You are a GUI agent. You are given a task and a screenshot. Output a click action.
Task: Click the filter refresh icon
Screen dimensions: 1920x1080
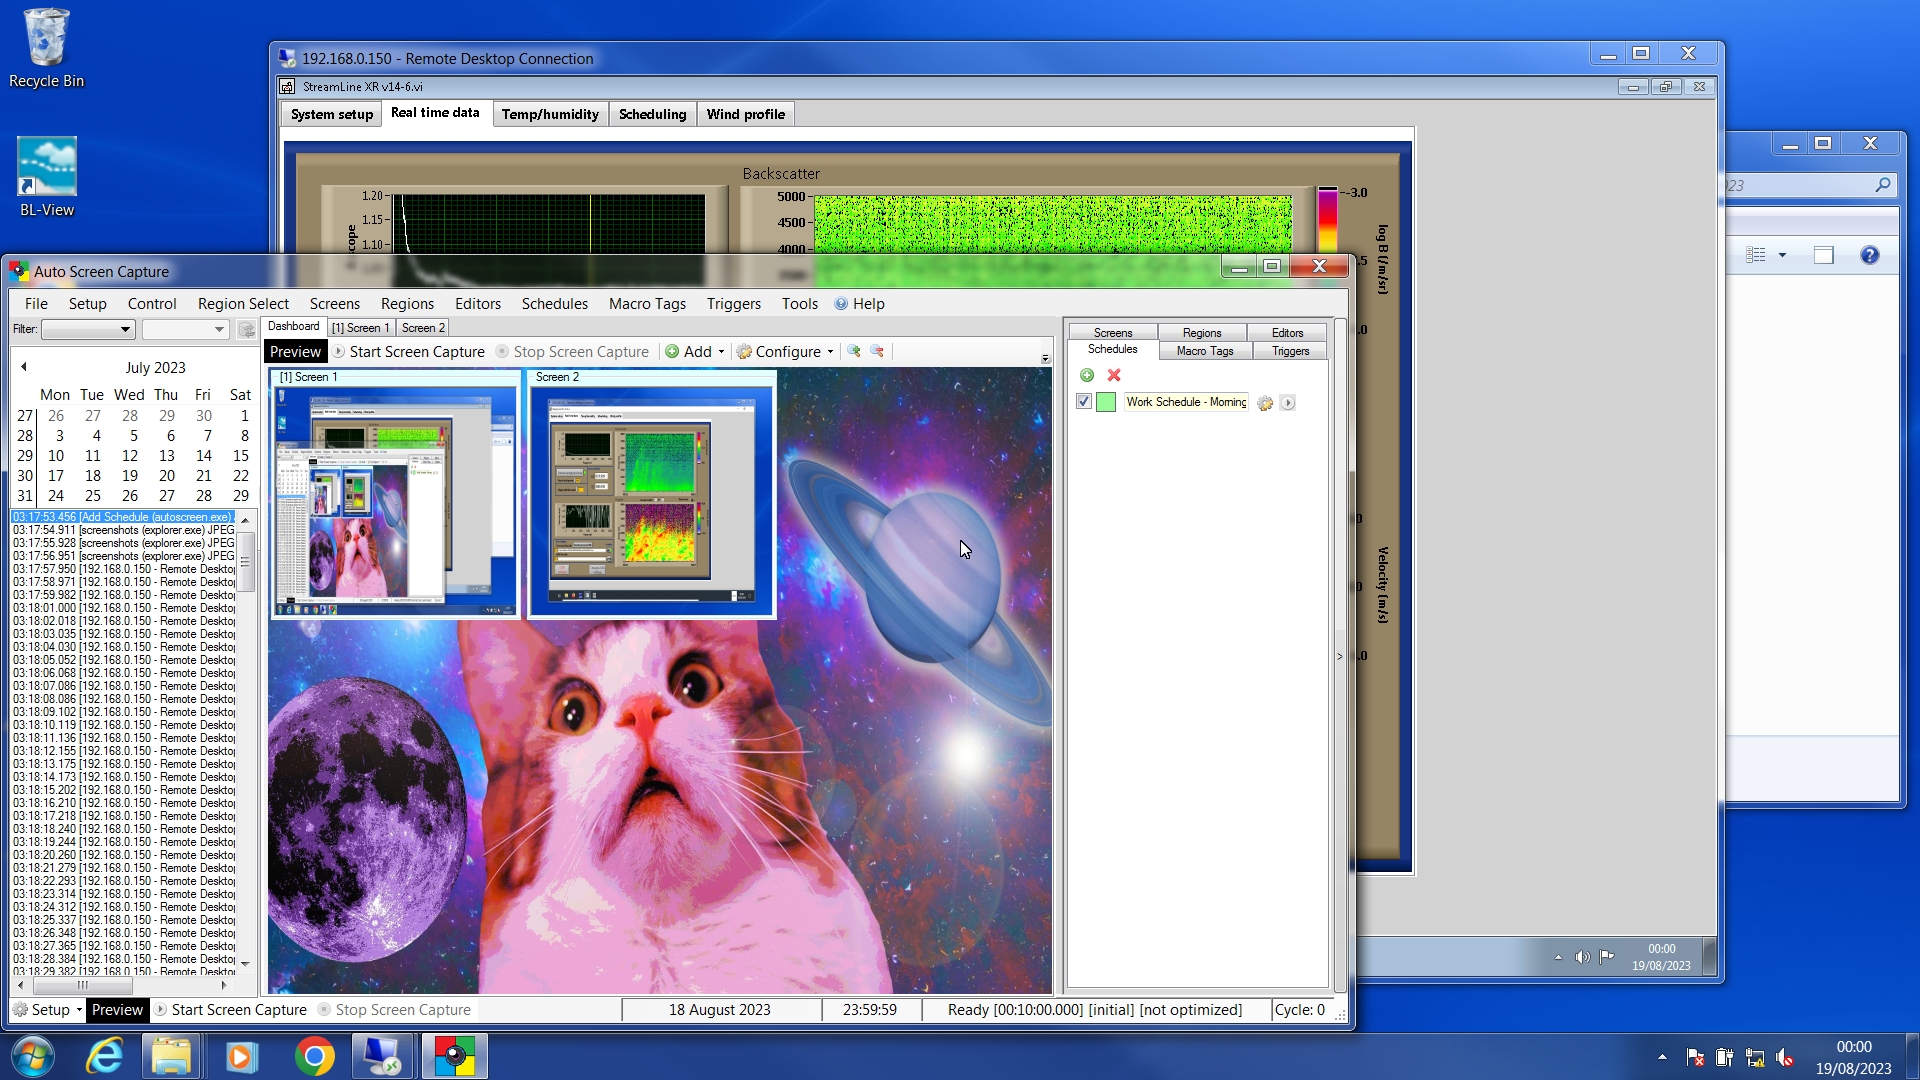(246, 329)
